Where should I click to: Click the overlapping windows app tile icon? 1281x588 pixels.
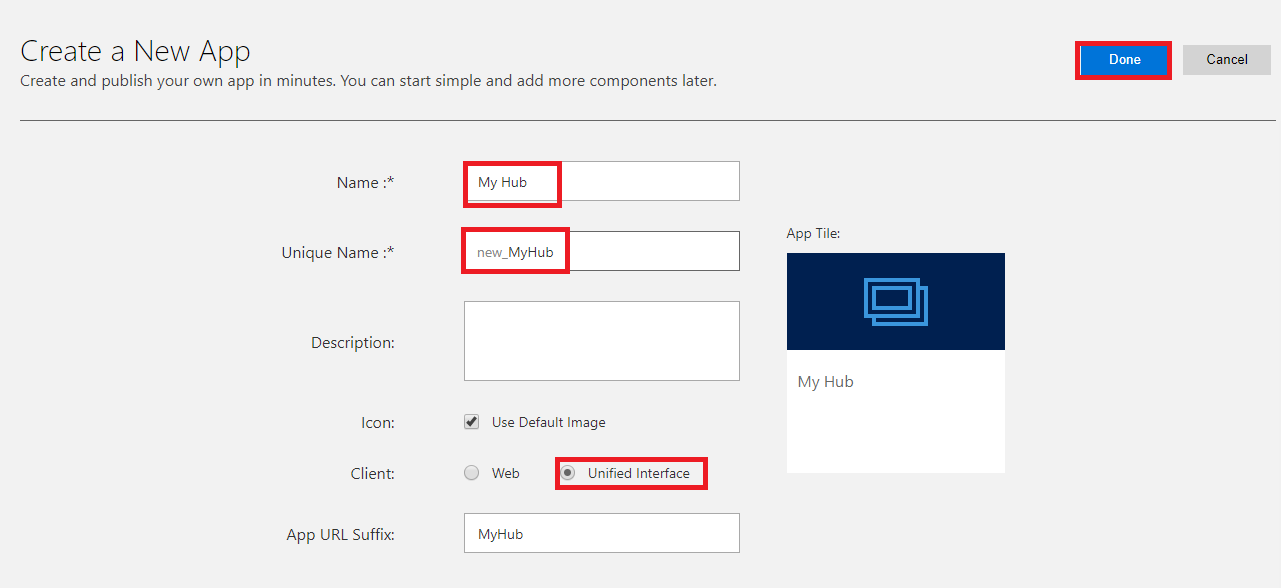(x=896, y=301)
